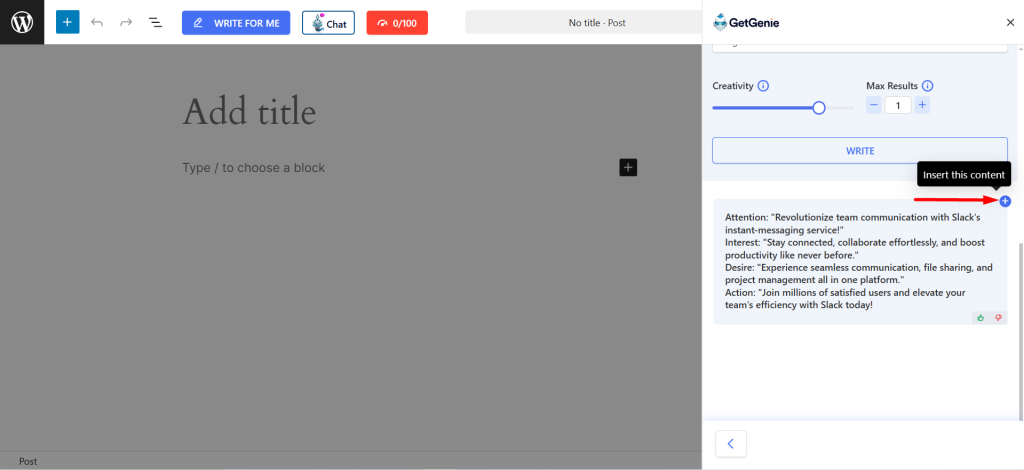Adjust the Creativity slider handle

coord(819,108)
